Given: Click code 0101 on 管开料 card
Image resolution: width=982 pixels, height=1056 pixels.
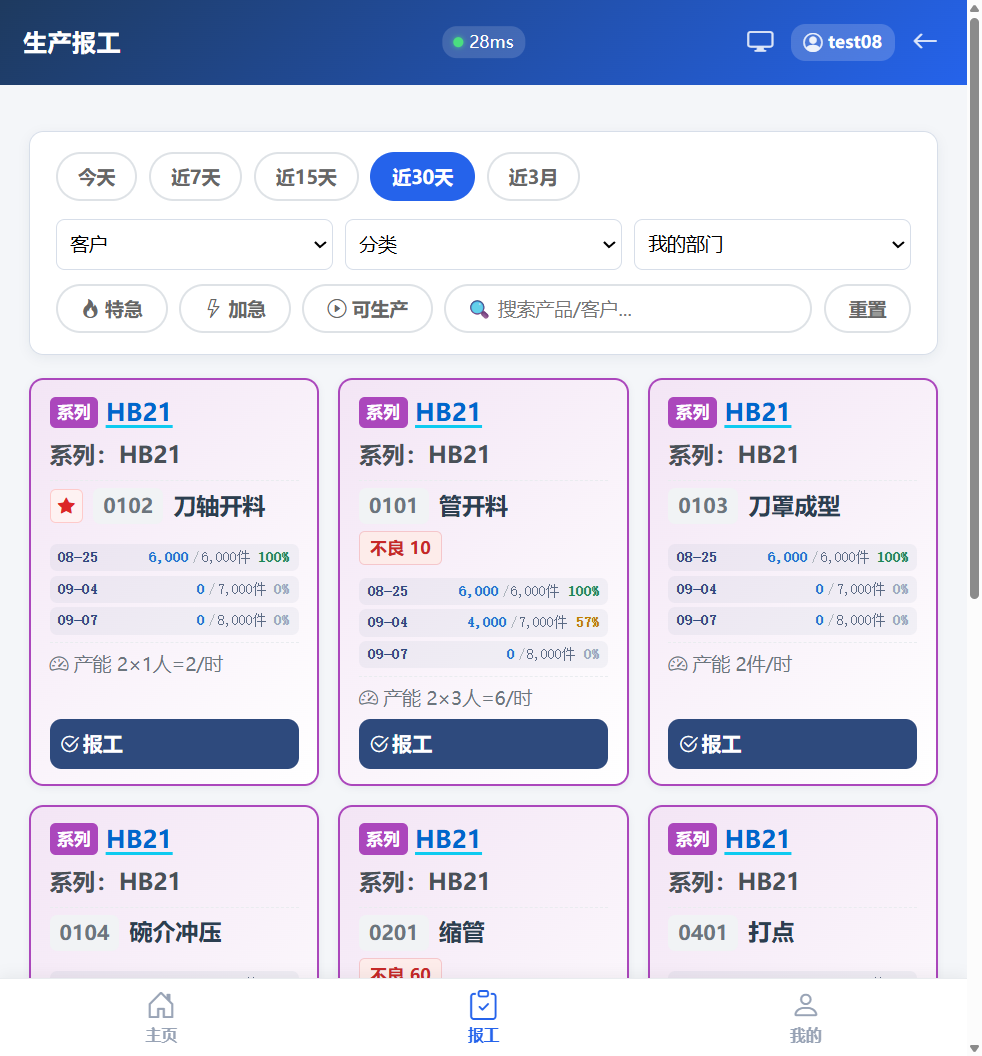Looking at the screenshot, I should 393,506.
